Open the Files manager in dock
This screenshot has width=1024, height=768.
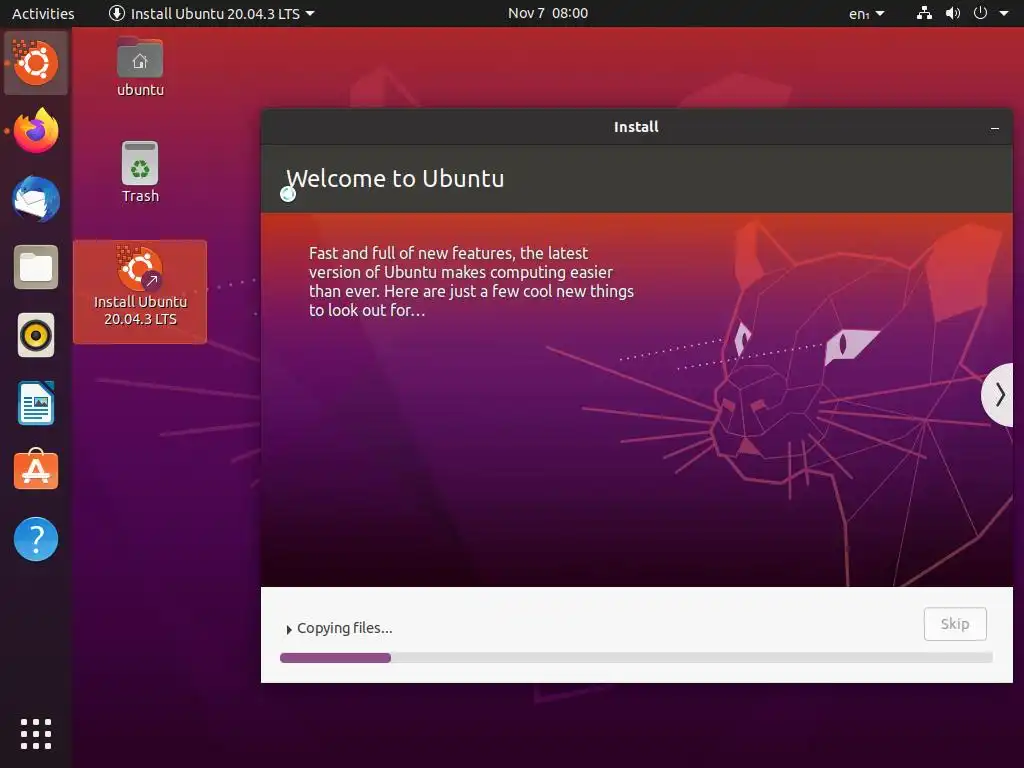36,267
